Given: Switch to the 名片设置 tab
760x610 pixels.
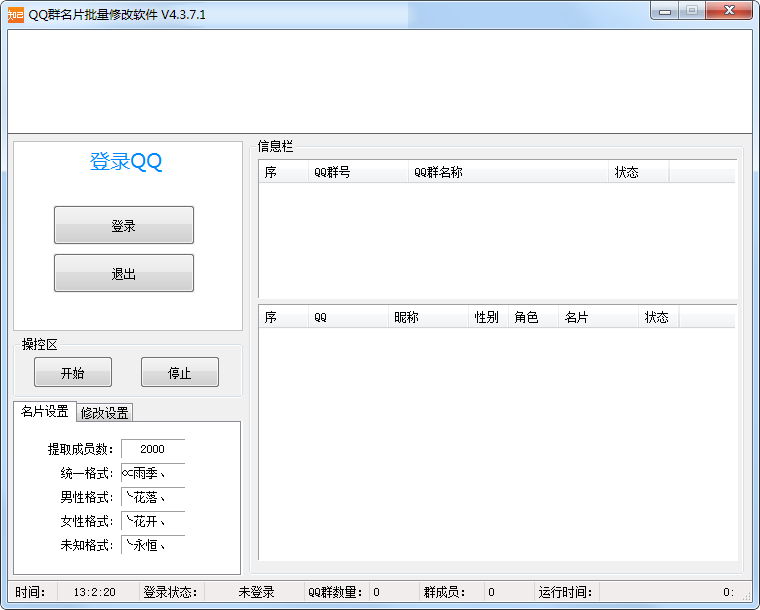Looking at the screenshot, I should pyautogui.click(x=45, y=411).
